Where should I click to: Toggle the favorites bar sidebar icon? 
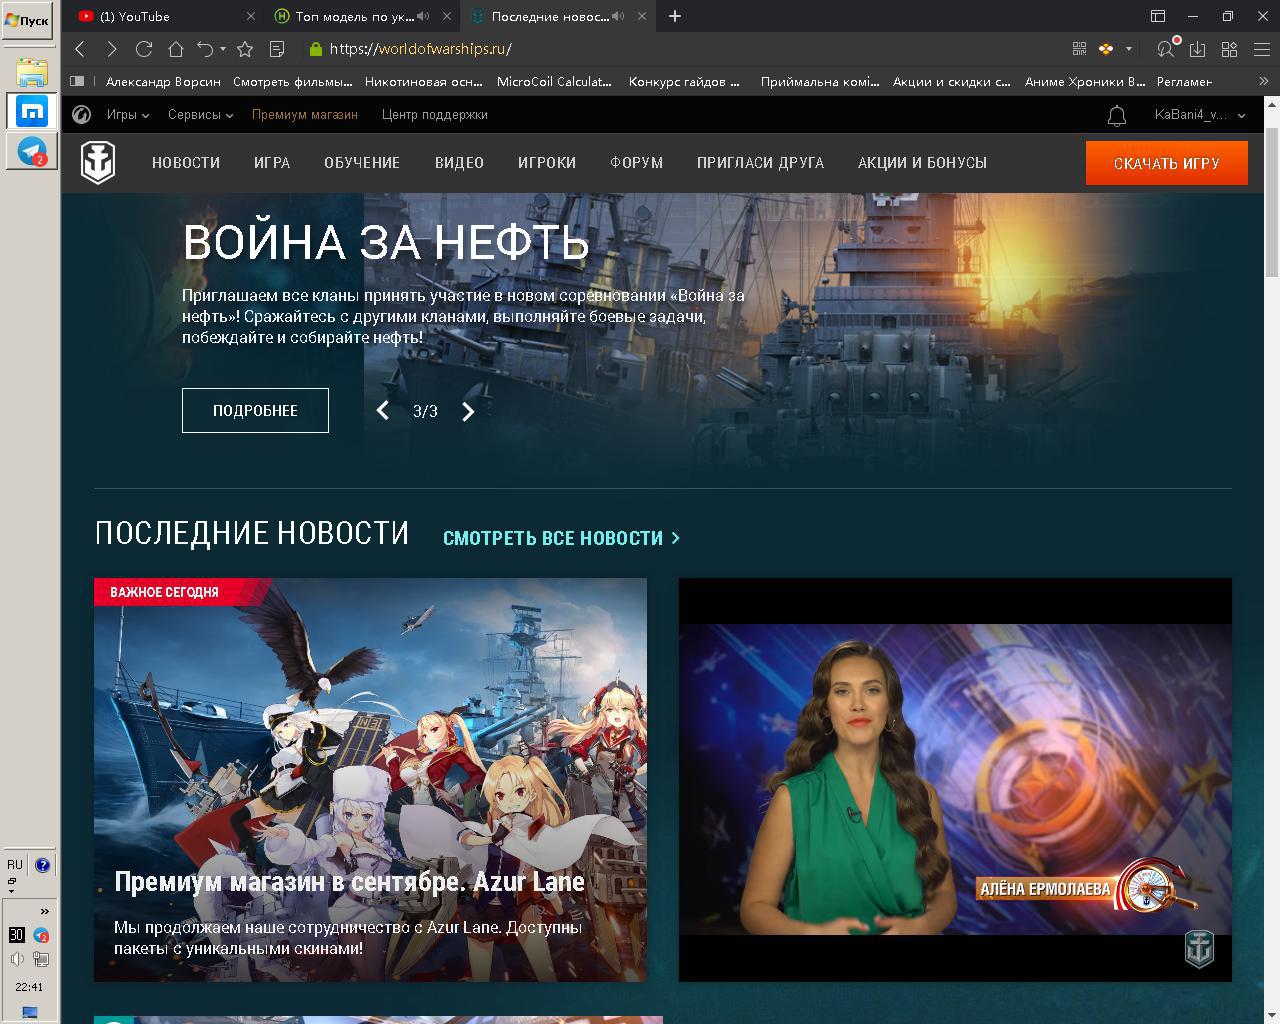(x=77, y=82)
